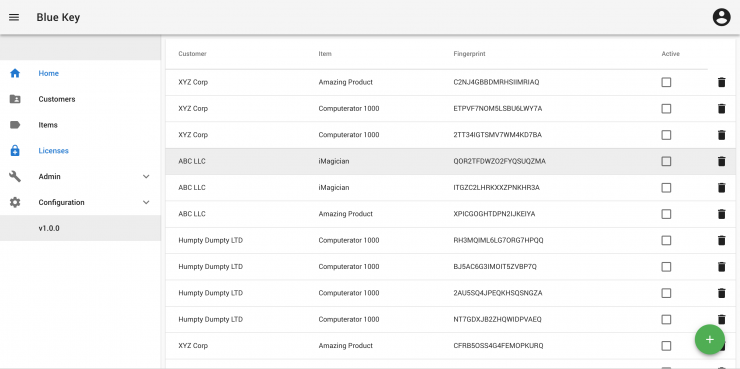Delete the Humpty Dumpty license 2AU5SQ4J…

721,293
